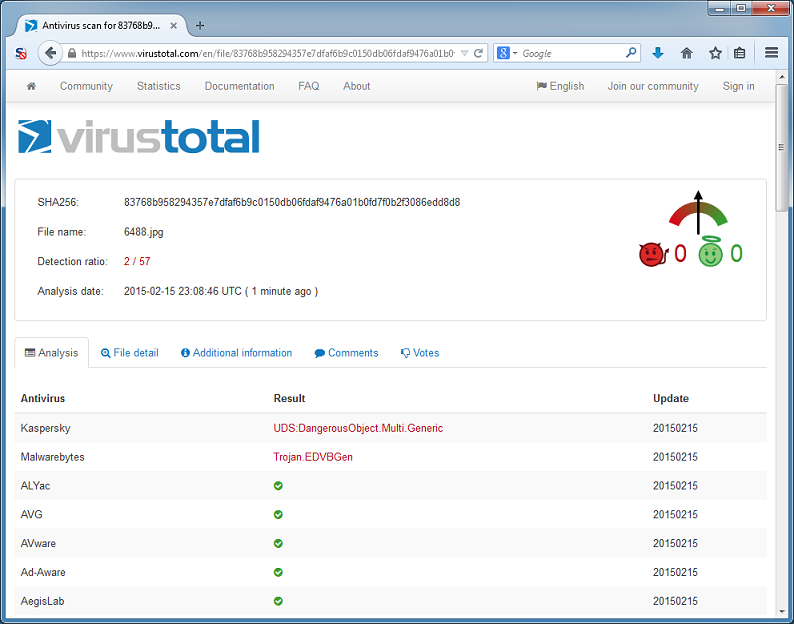Image resolution: width=794 pixels, height=624 pixels.
Task: Open the Documentation link in navbar
Action: pos(239,86)
